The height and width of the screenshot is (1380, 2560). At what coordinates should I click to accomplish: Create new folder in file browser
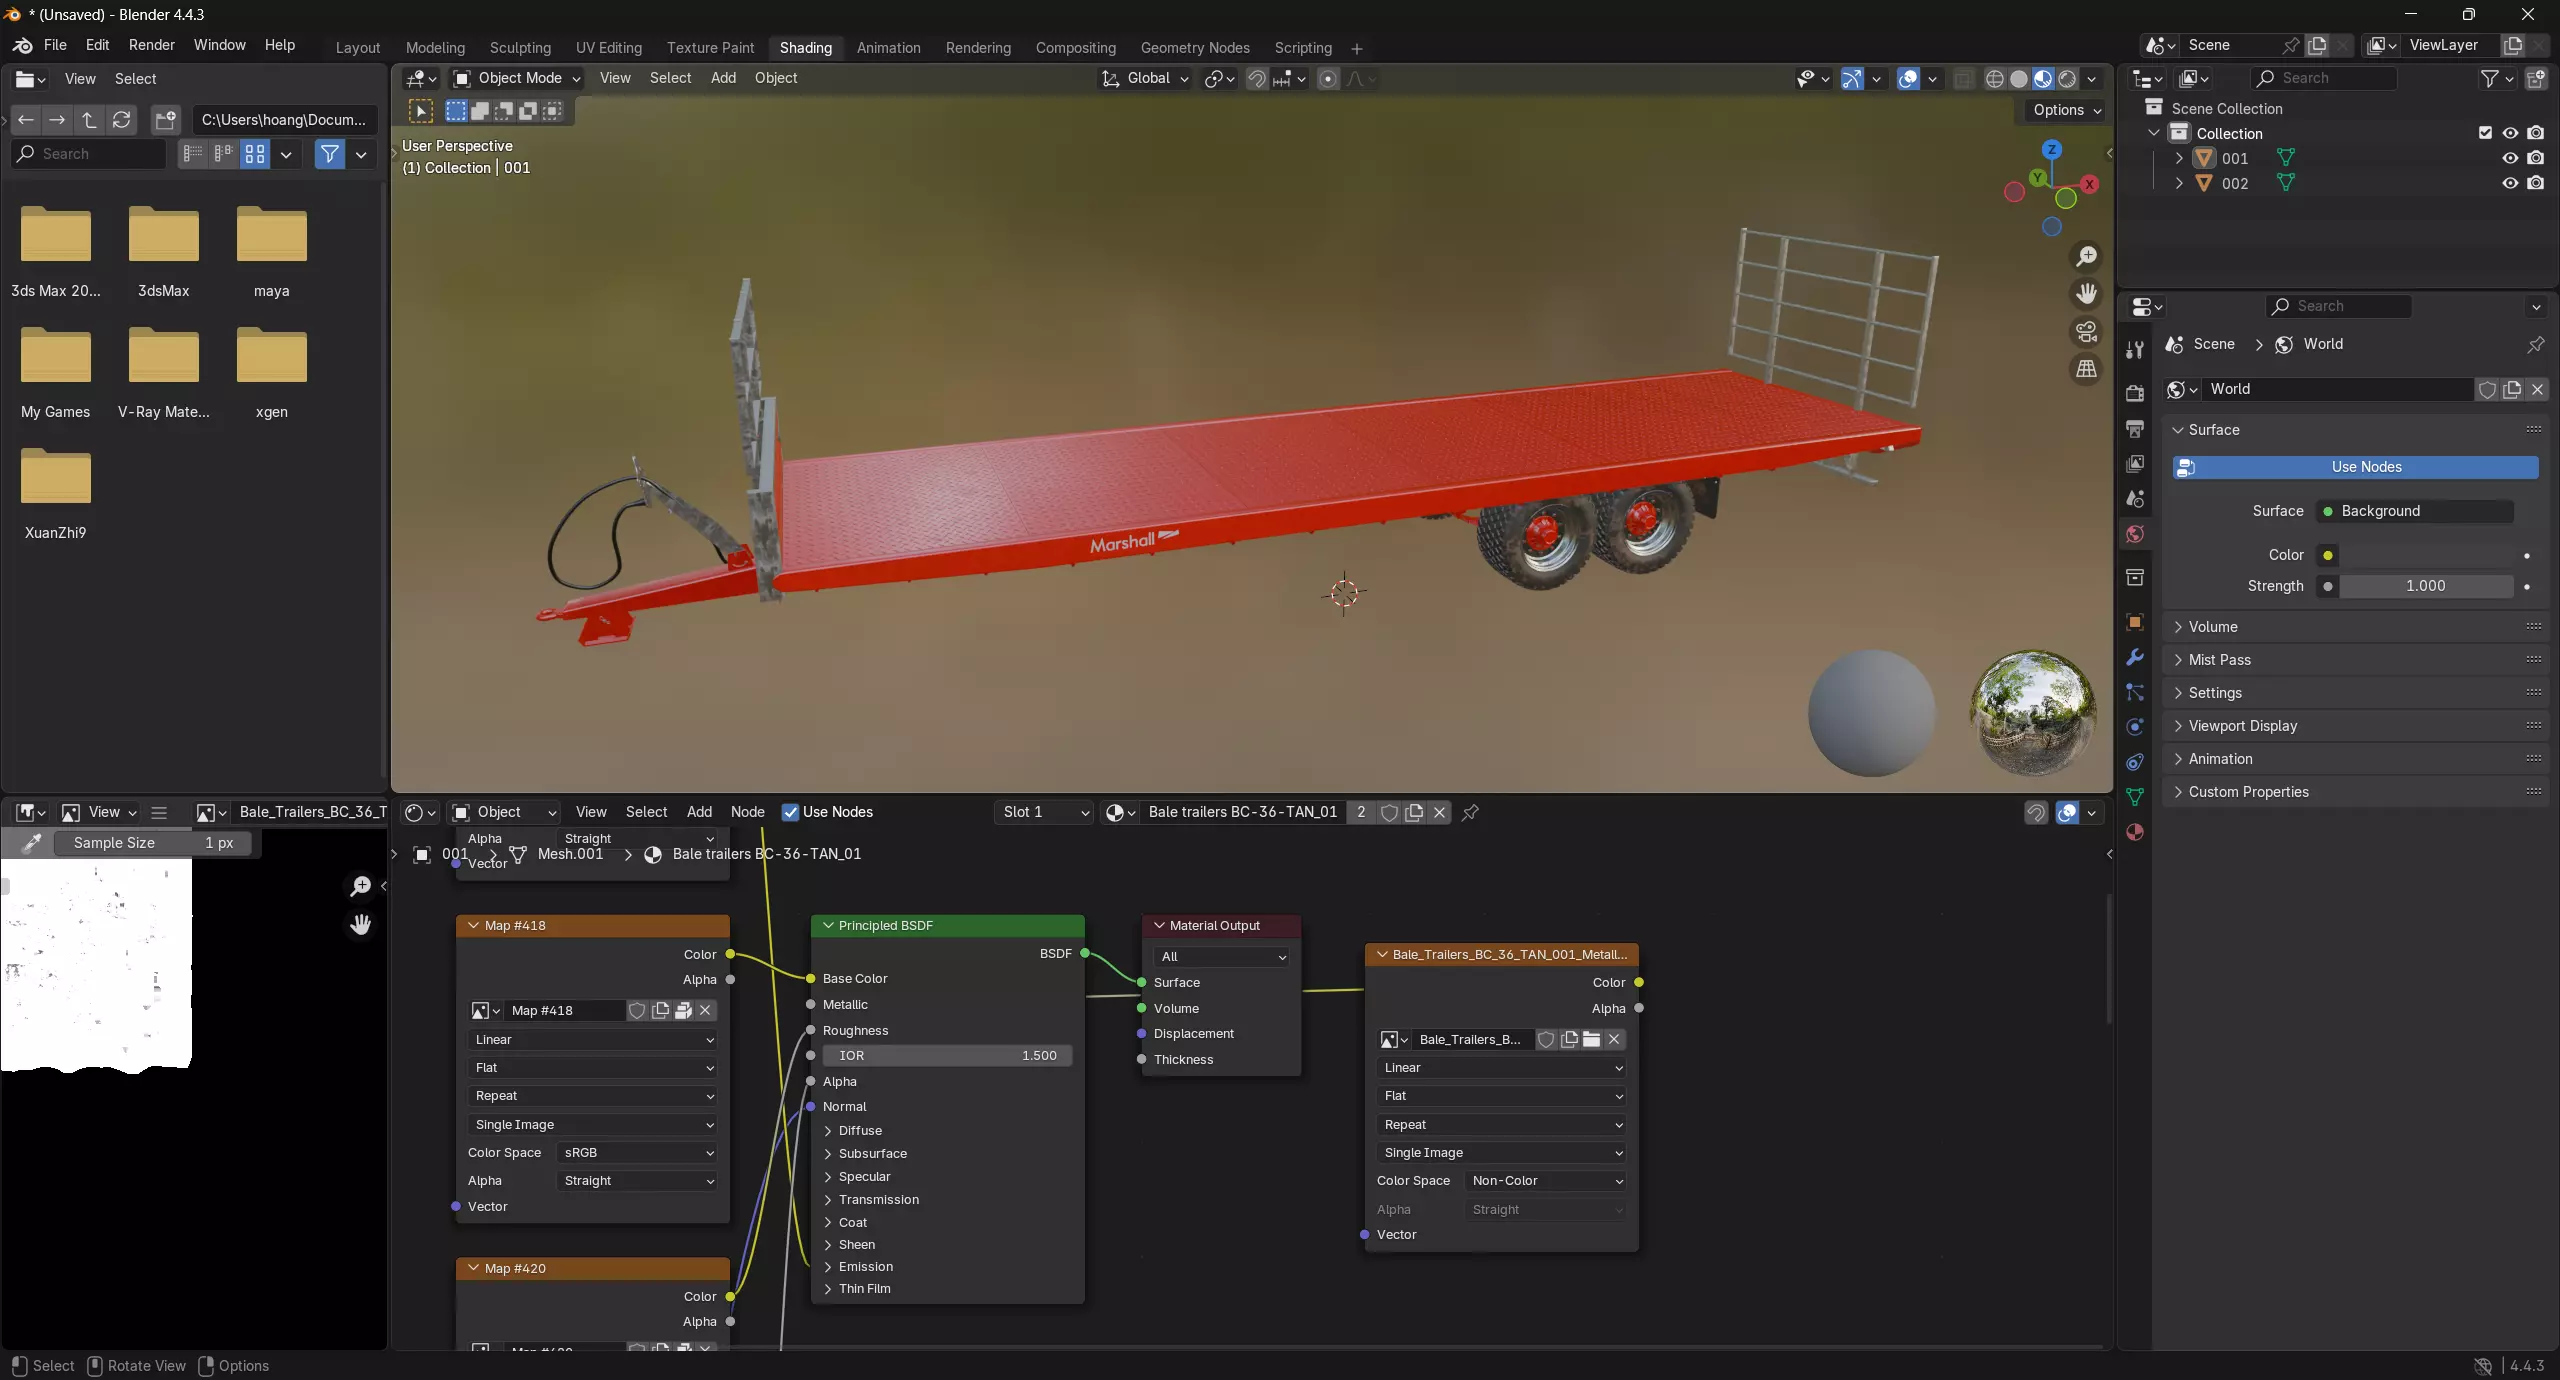coord(165,120)
